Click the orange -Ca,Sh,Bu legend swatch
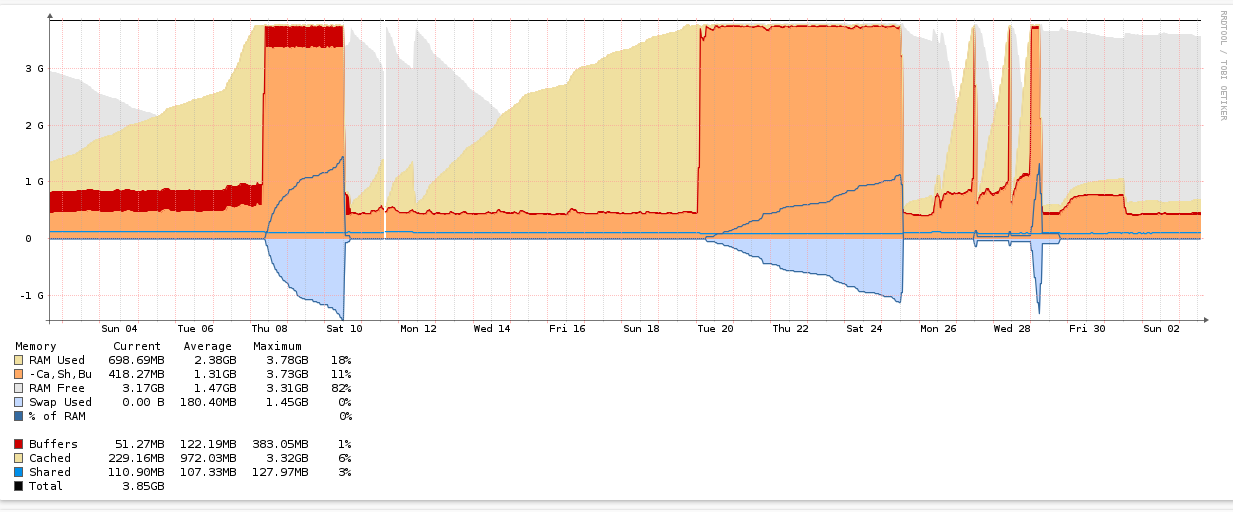The height and width of the screenshot is (512, 1233). click(x=19, y=374)
